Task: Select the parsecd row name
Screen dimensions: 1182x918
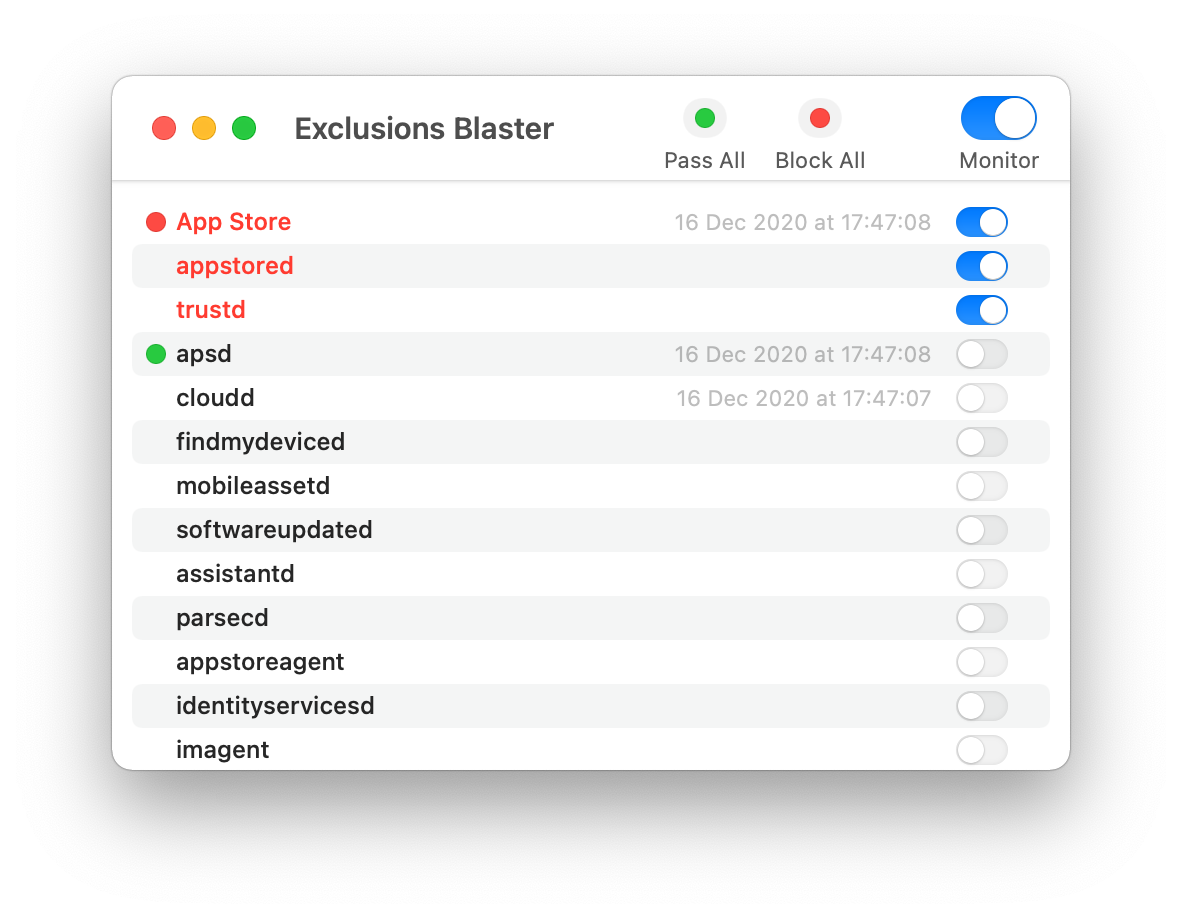Action: pos(222,618)
